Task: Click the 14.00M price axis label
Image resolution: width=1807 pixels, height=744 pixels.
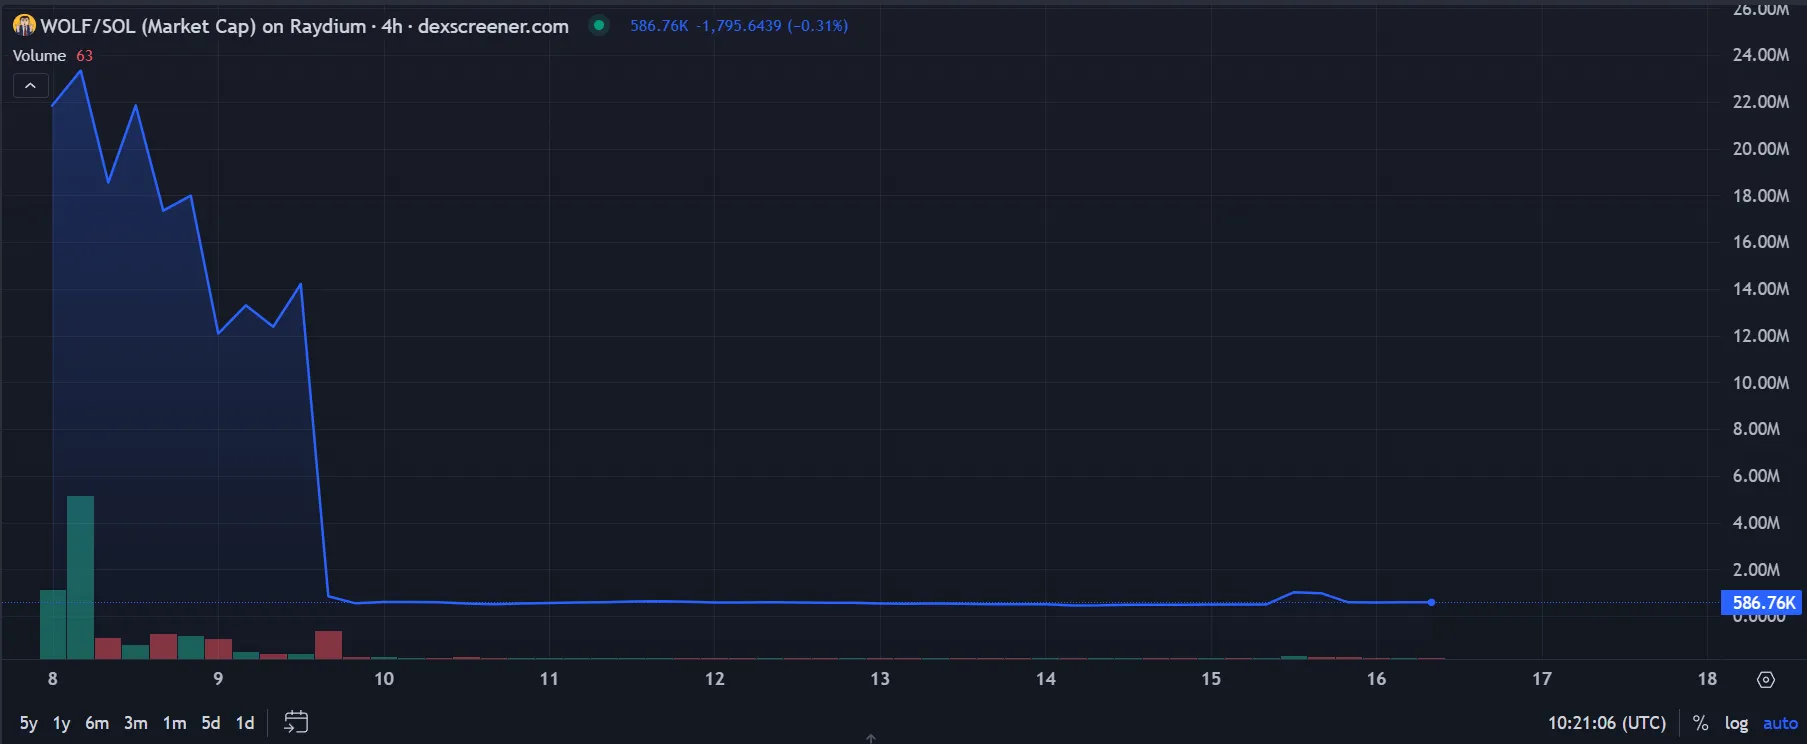Action: tap(1761, 289)
